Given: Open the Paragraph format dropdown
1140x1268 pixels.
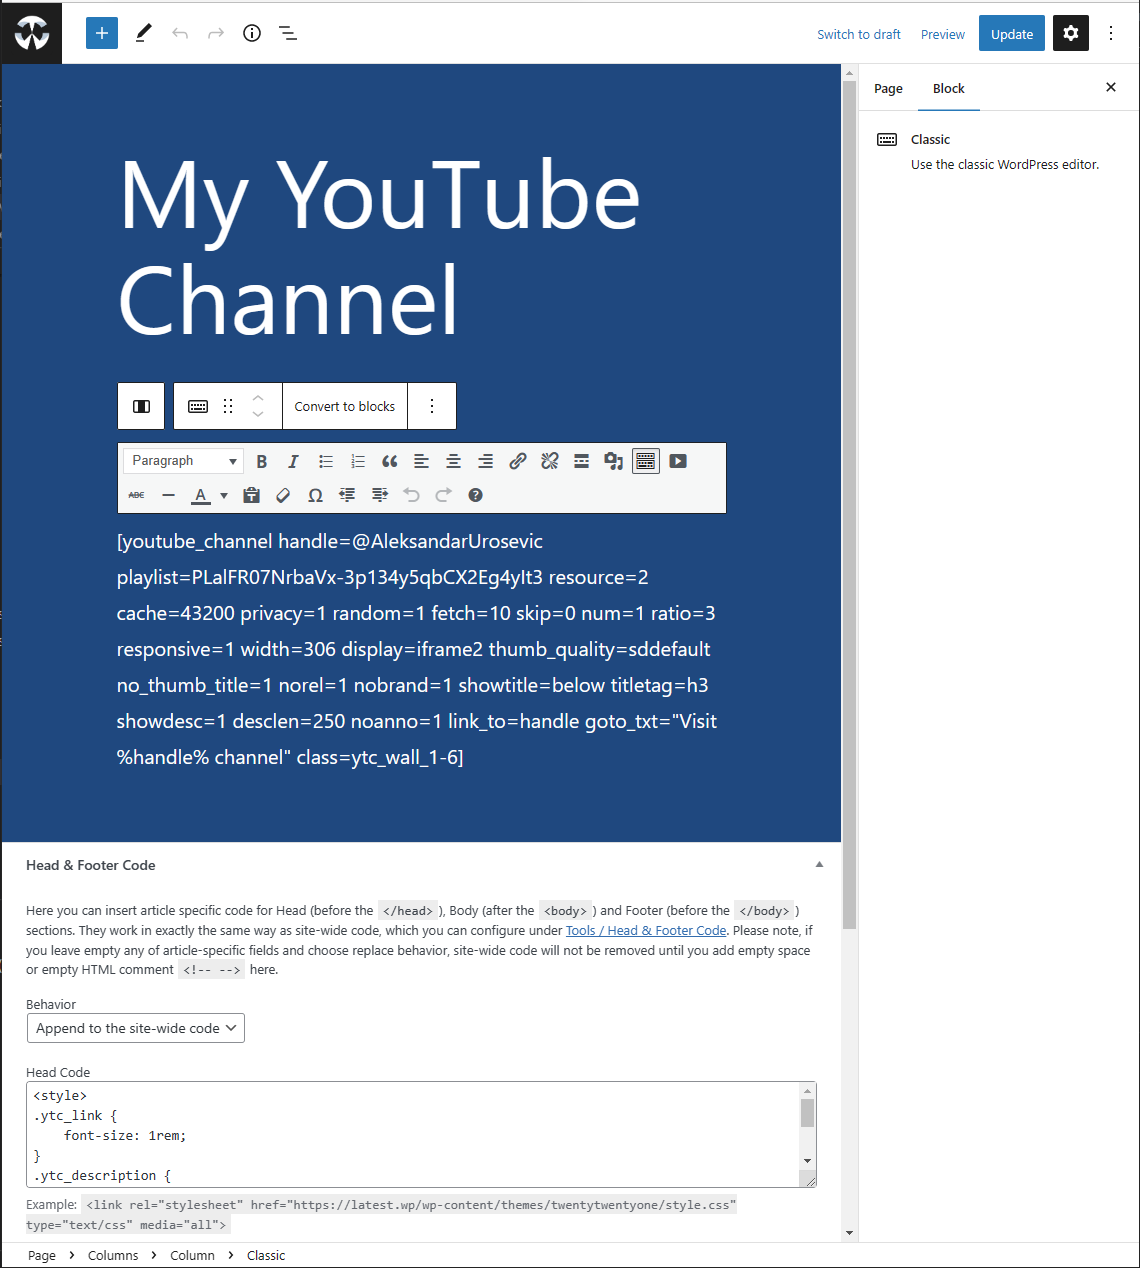Looking at the screenshot, I should (184, 461).
